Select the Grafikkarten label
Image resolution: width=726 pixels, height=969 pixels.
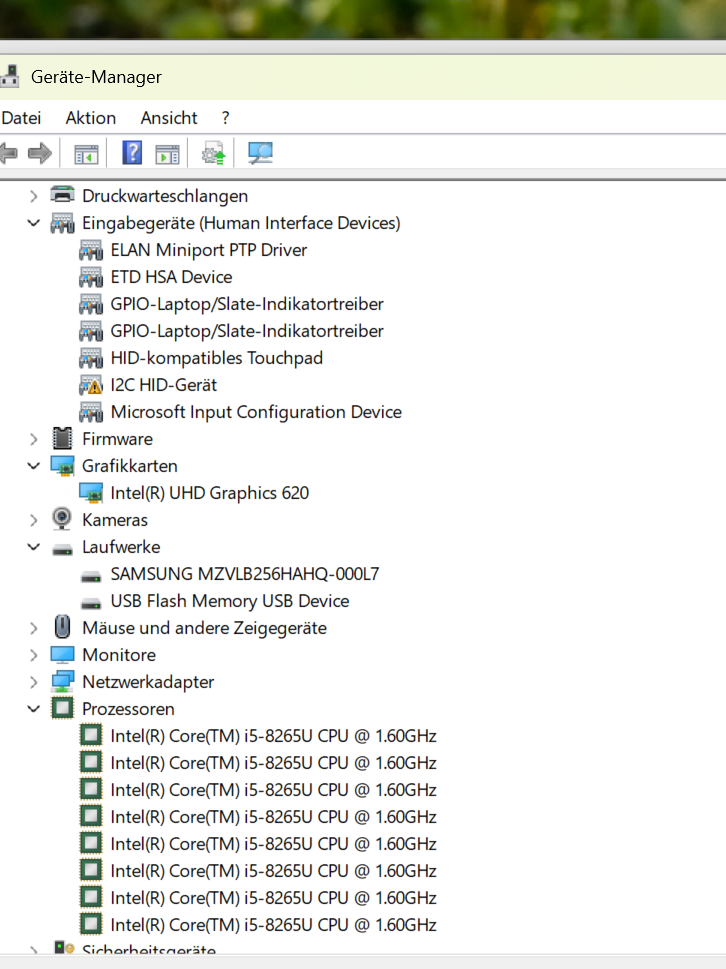point(130,465)
